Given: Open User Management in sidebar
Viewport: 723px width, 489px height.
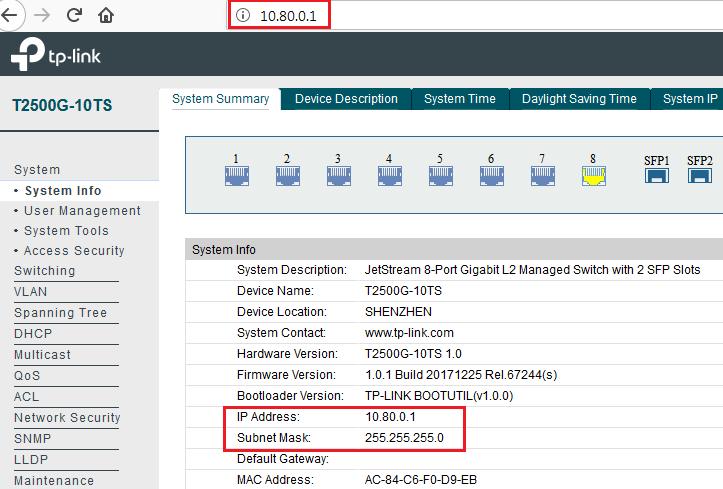Looking at the screenshot, I should click(82, 211).
